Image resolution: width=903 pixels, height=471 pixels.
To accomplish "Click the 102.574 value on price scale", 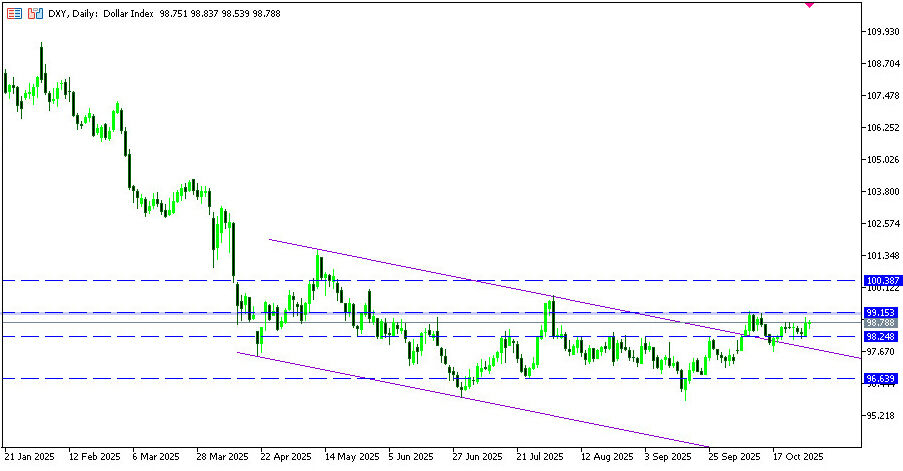I will pos(879,224).
